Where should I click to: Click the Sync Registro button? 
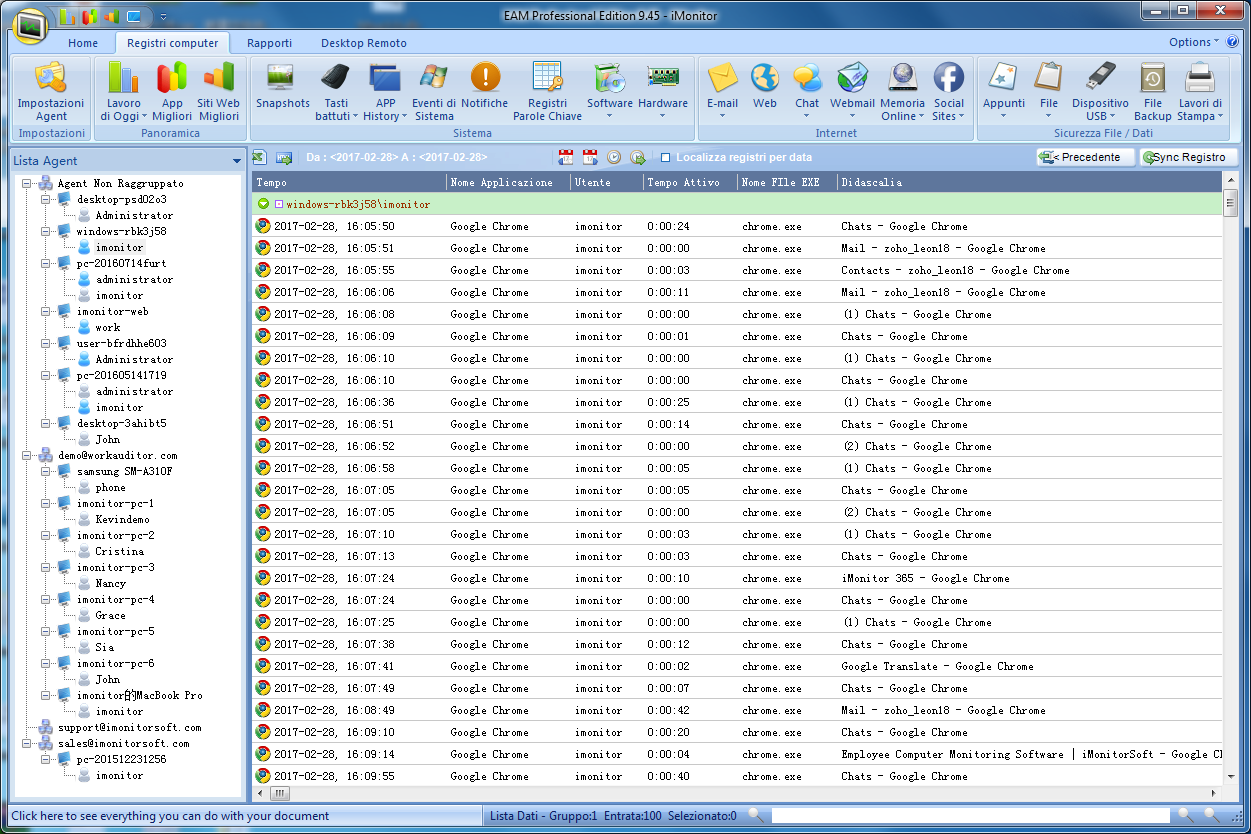1188,157
